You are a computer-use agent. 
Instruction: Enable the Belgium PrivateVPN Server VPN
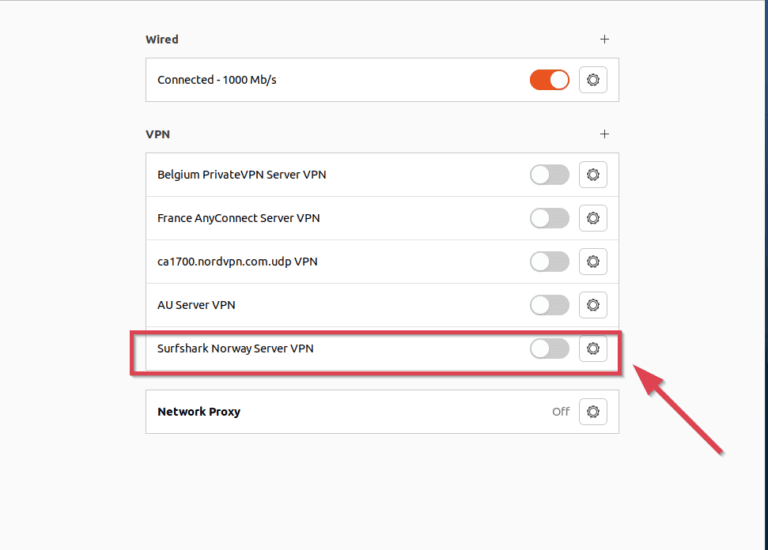pos(549,175)
